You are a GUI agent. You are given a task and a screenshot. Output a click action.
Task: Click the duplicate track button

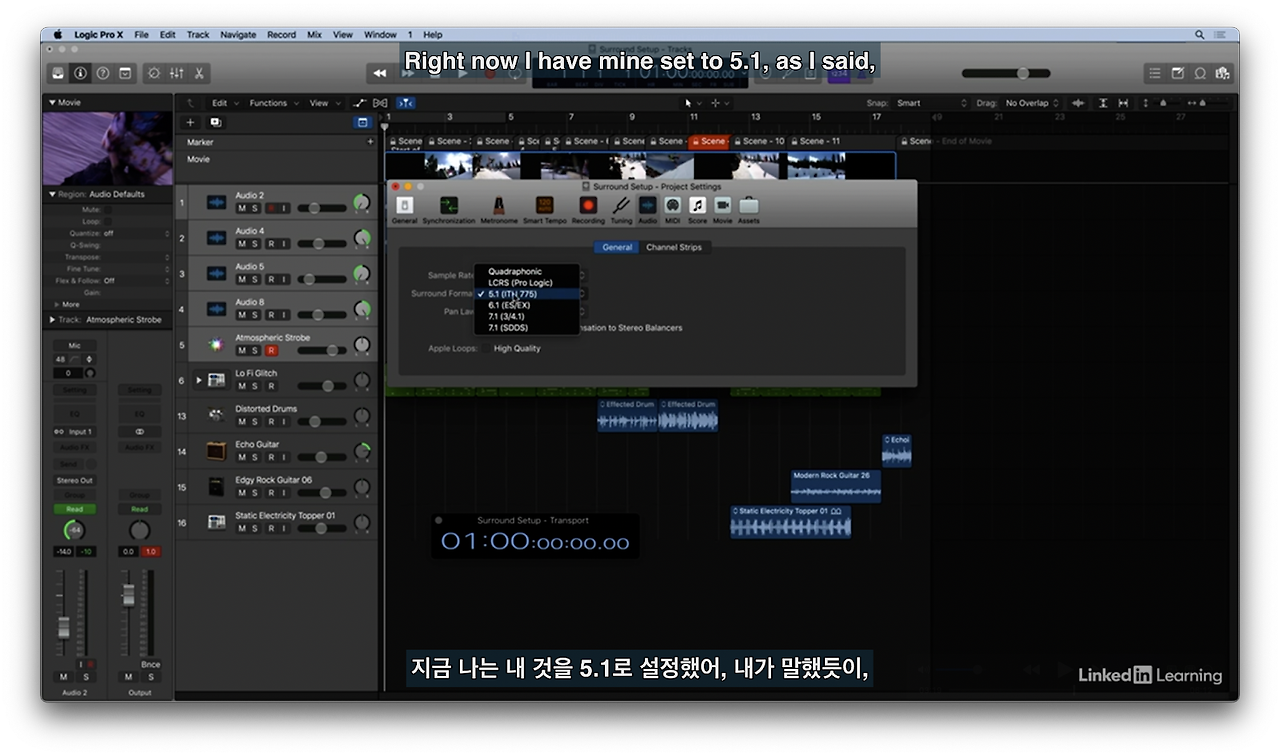tap(215, 122)
